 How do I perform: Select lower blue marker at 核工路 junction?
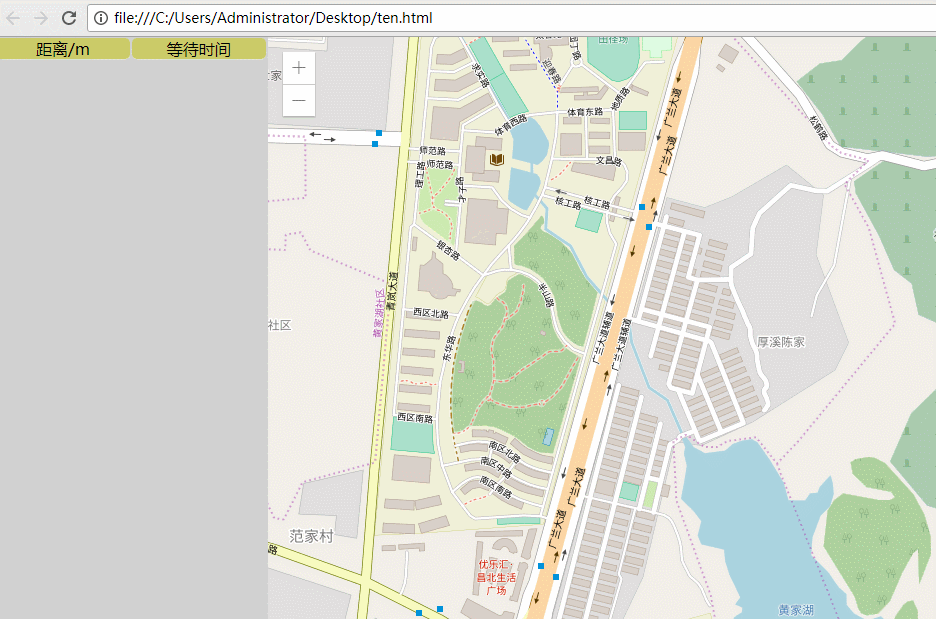649,227
